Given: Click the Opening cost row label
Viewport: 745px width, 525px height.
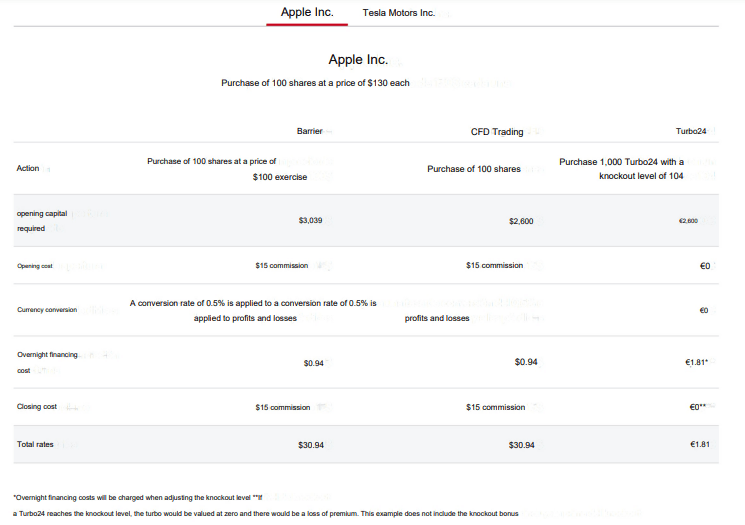Looking at the screenshot, I should [x=35, y=266].
